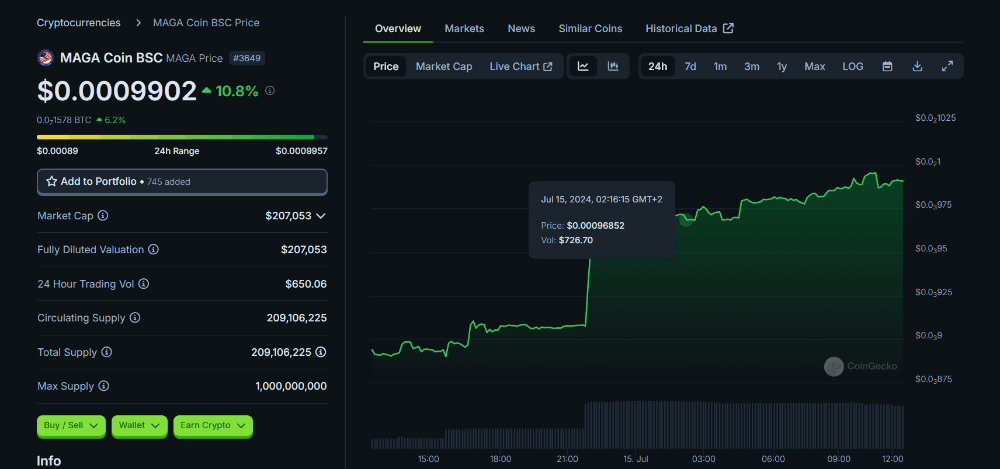Switch chart to Market Cap mode
This screenshot has height=469, width=1000.
point(444,66)
